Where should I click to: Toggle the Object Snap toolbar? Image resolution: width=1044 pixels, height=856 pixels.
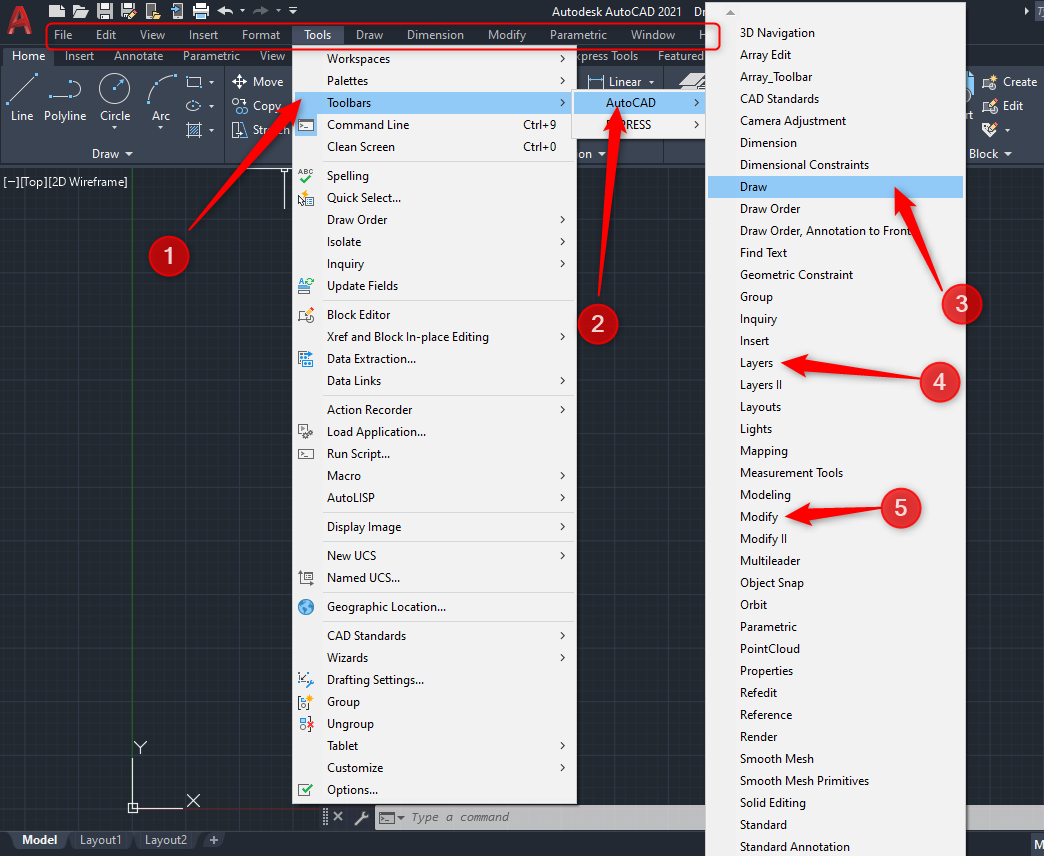(835, 582)
